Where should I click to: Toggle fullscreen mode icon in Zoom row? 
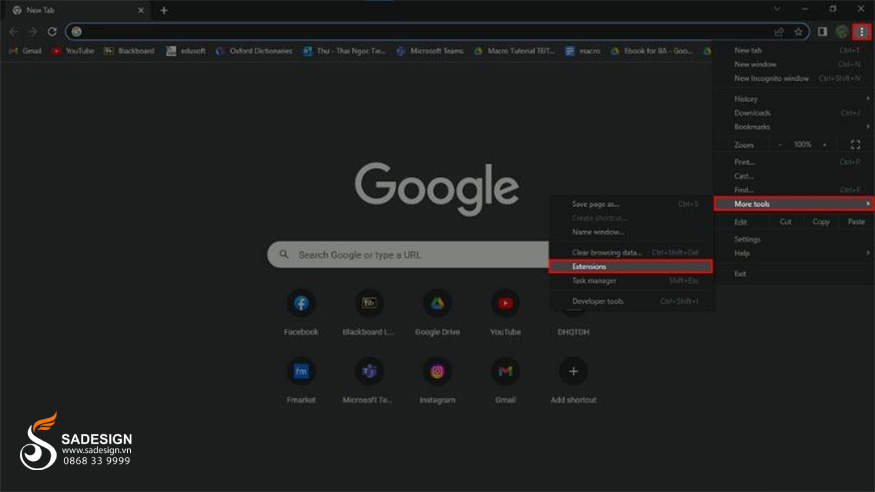point(855,144)
